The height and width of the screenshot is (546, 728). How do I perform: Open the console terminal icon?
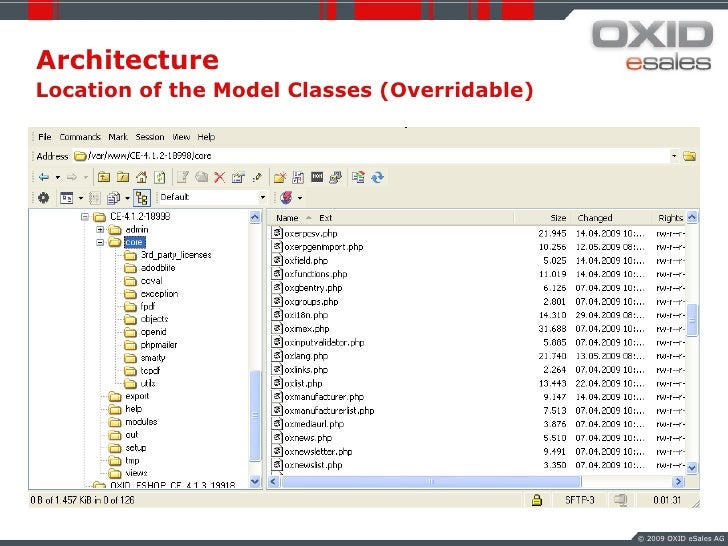pos(317,177)
